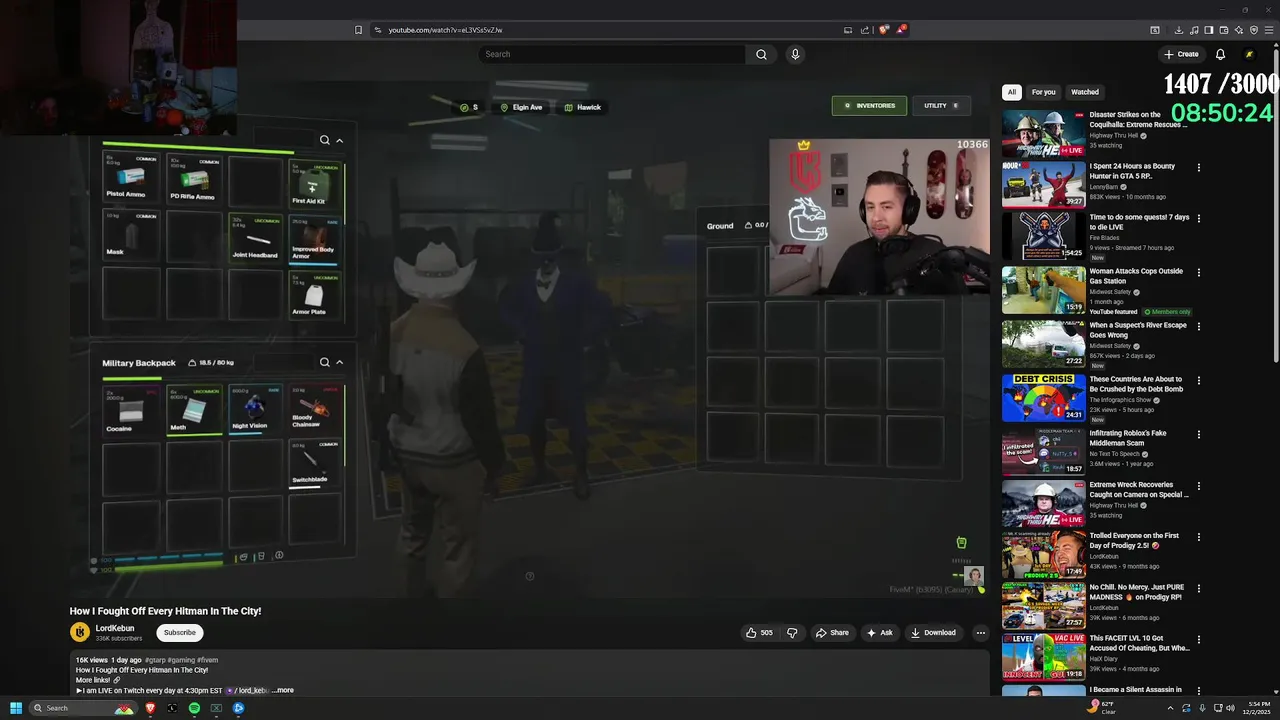Click LordKebun channel avatar
Viewport: 1280px width, 720px height.
(x=80, y=632)
